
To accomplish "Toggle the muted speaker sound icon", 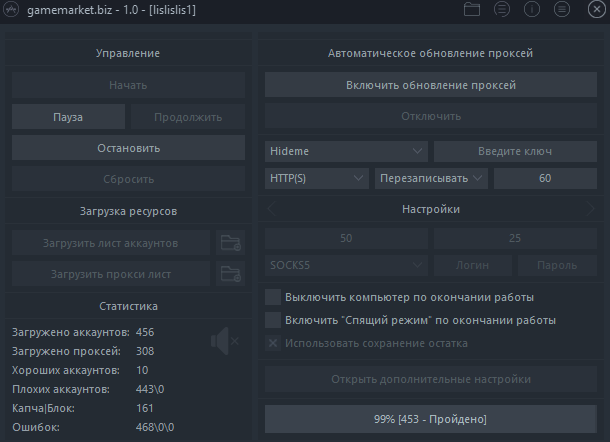I will (x=223, y=341).
